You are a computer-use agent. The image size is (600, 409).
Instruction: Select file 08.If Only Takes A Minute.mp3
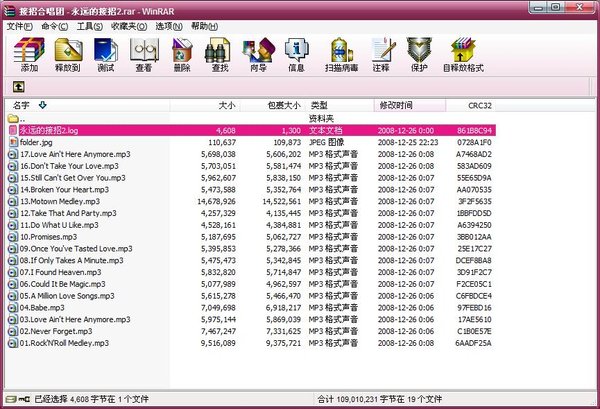pyautogui.click(x=72, y=261)
